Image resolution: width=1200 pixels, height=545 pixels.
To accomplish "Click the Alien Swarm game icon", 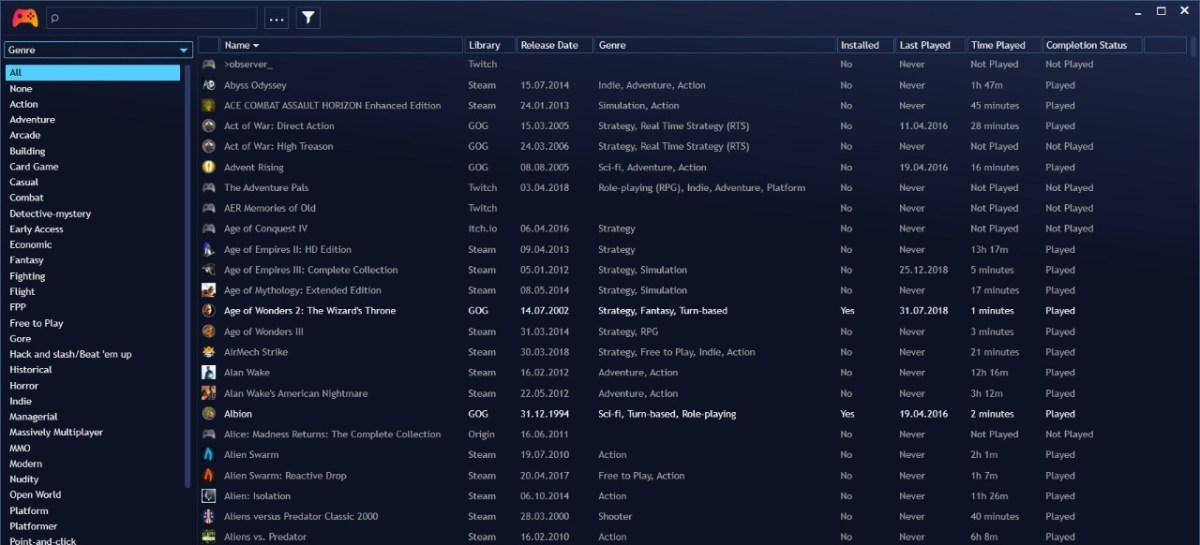I will [x=208, y=455].
